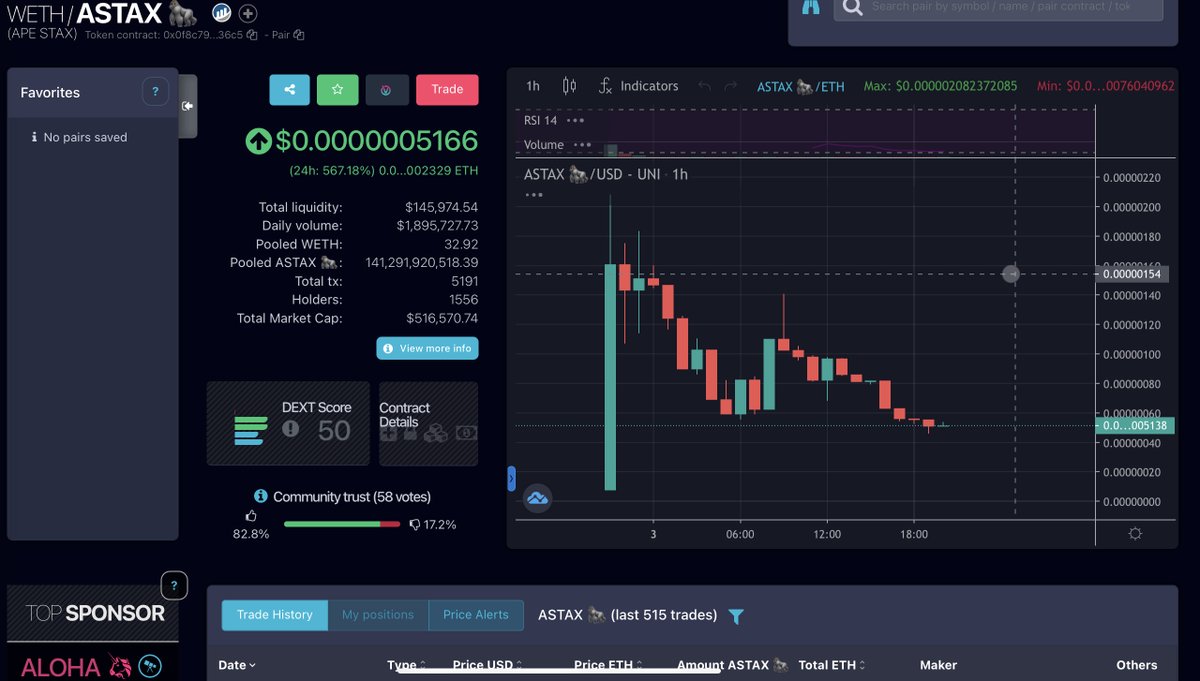Sort trades by Total ETH column
This screenshot has width=1200, height=681.
pyautogui.click(x=832, y=665)
